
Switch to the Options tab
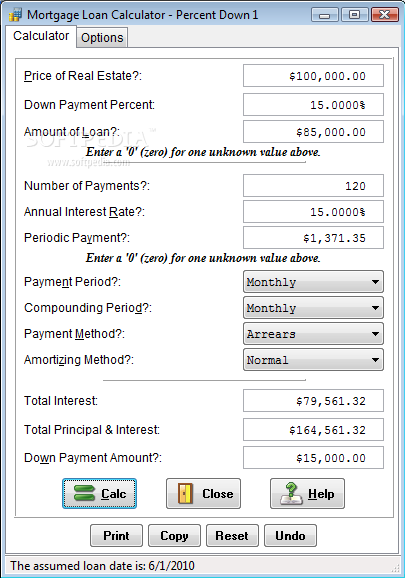coord(102,38)
